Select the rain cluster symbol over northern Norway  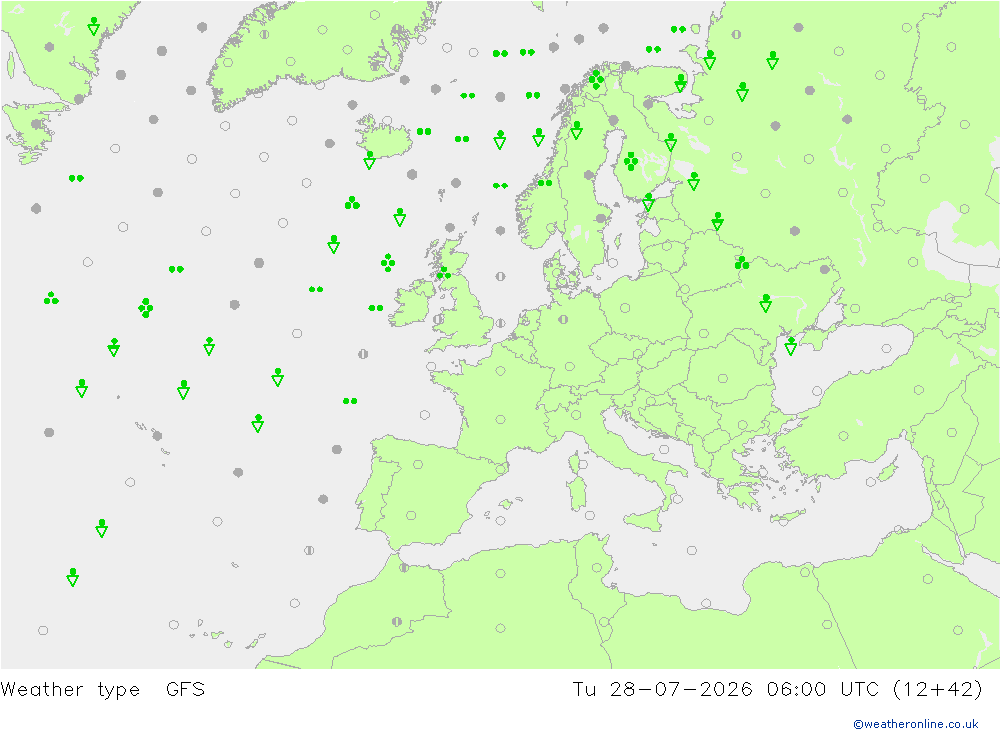pos(596,80)
